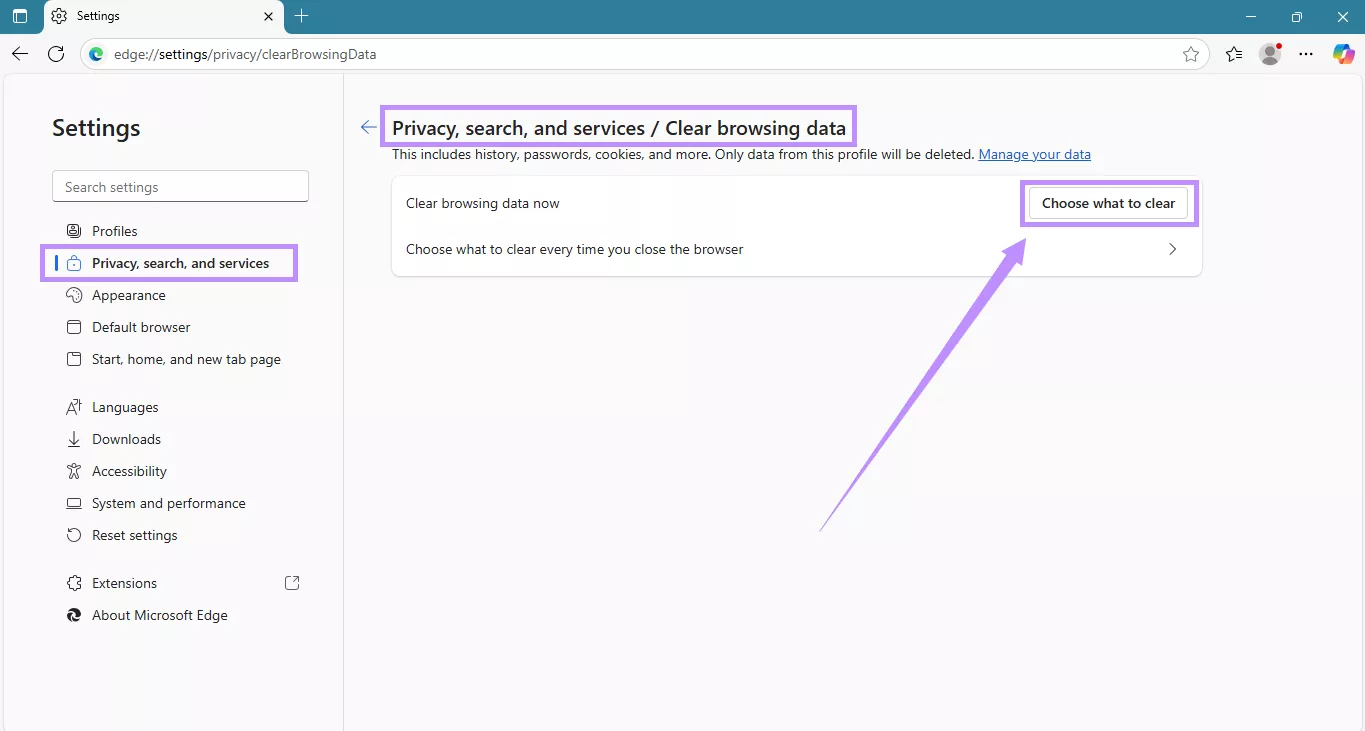Click the Edge logo in address bar
The width and height of the screenshot is (1365, 731).
[97, 54]
